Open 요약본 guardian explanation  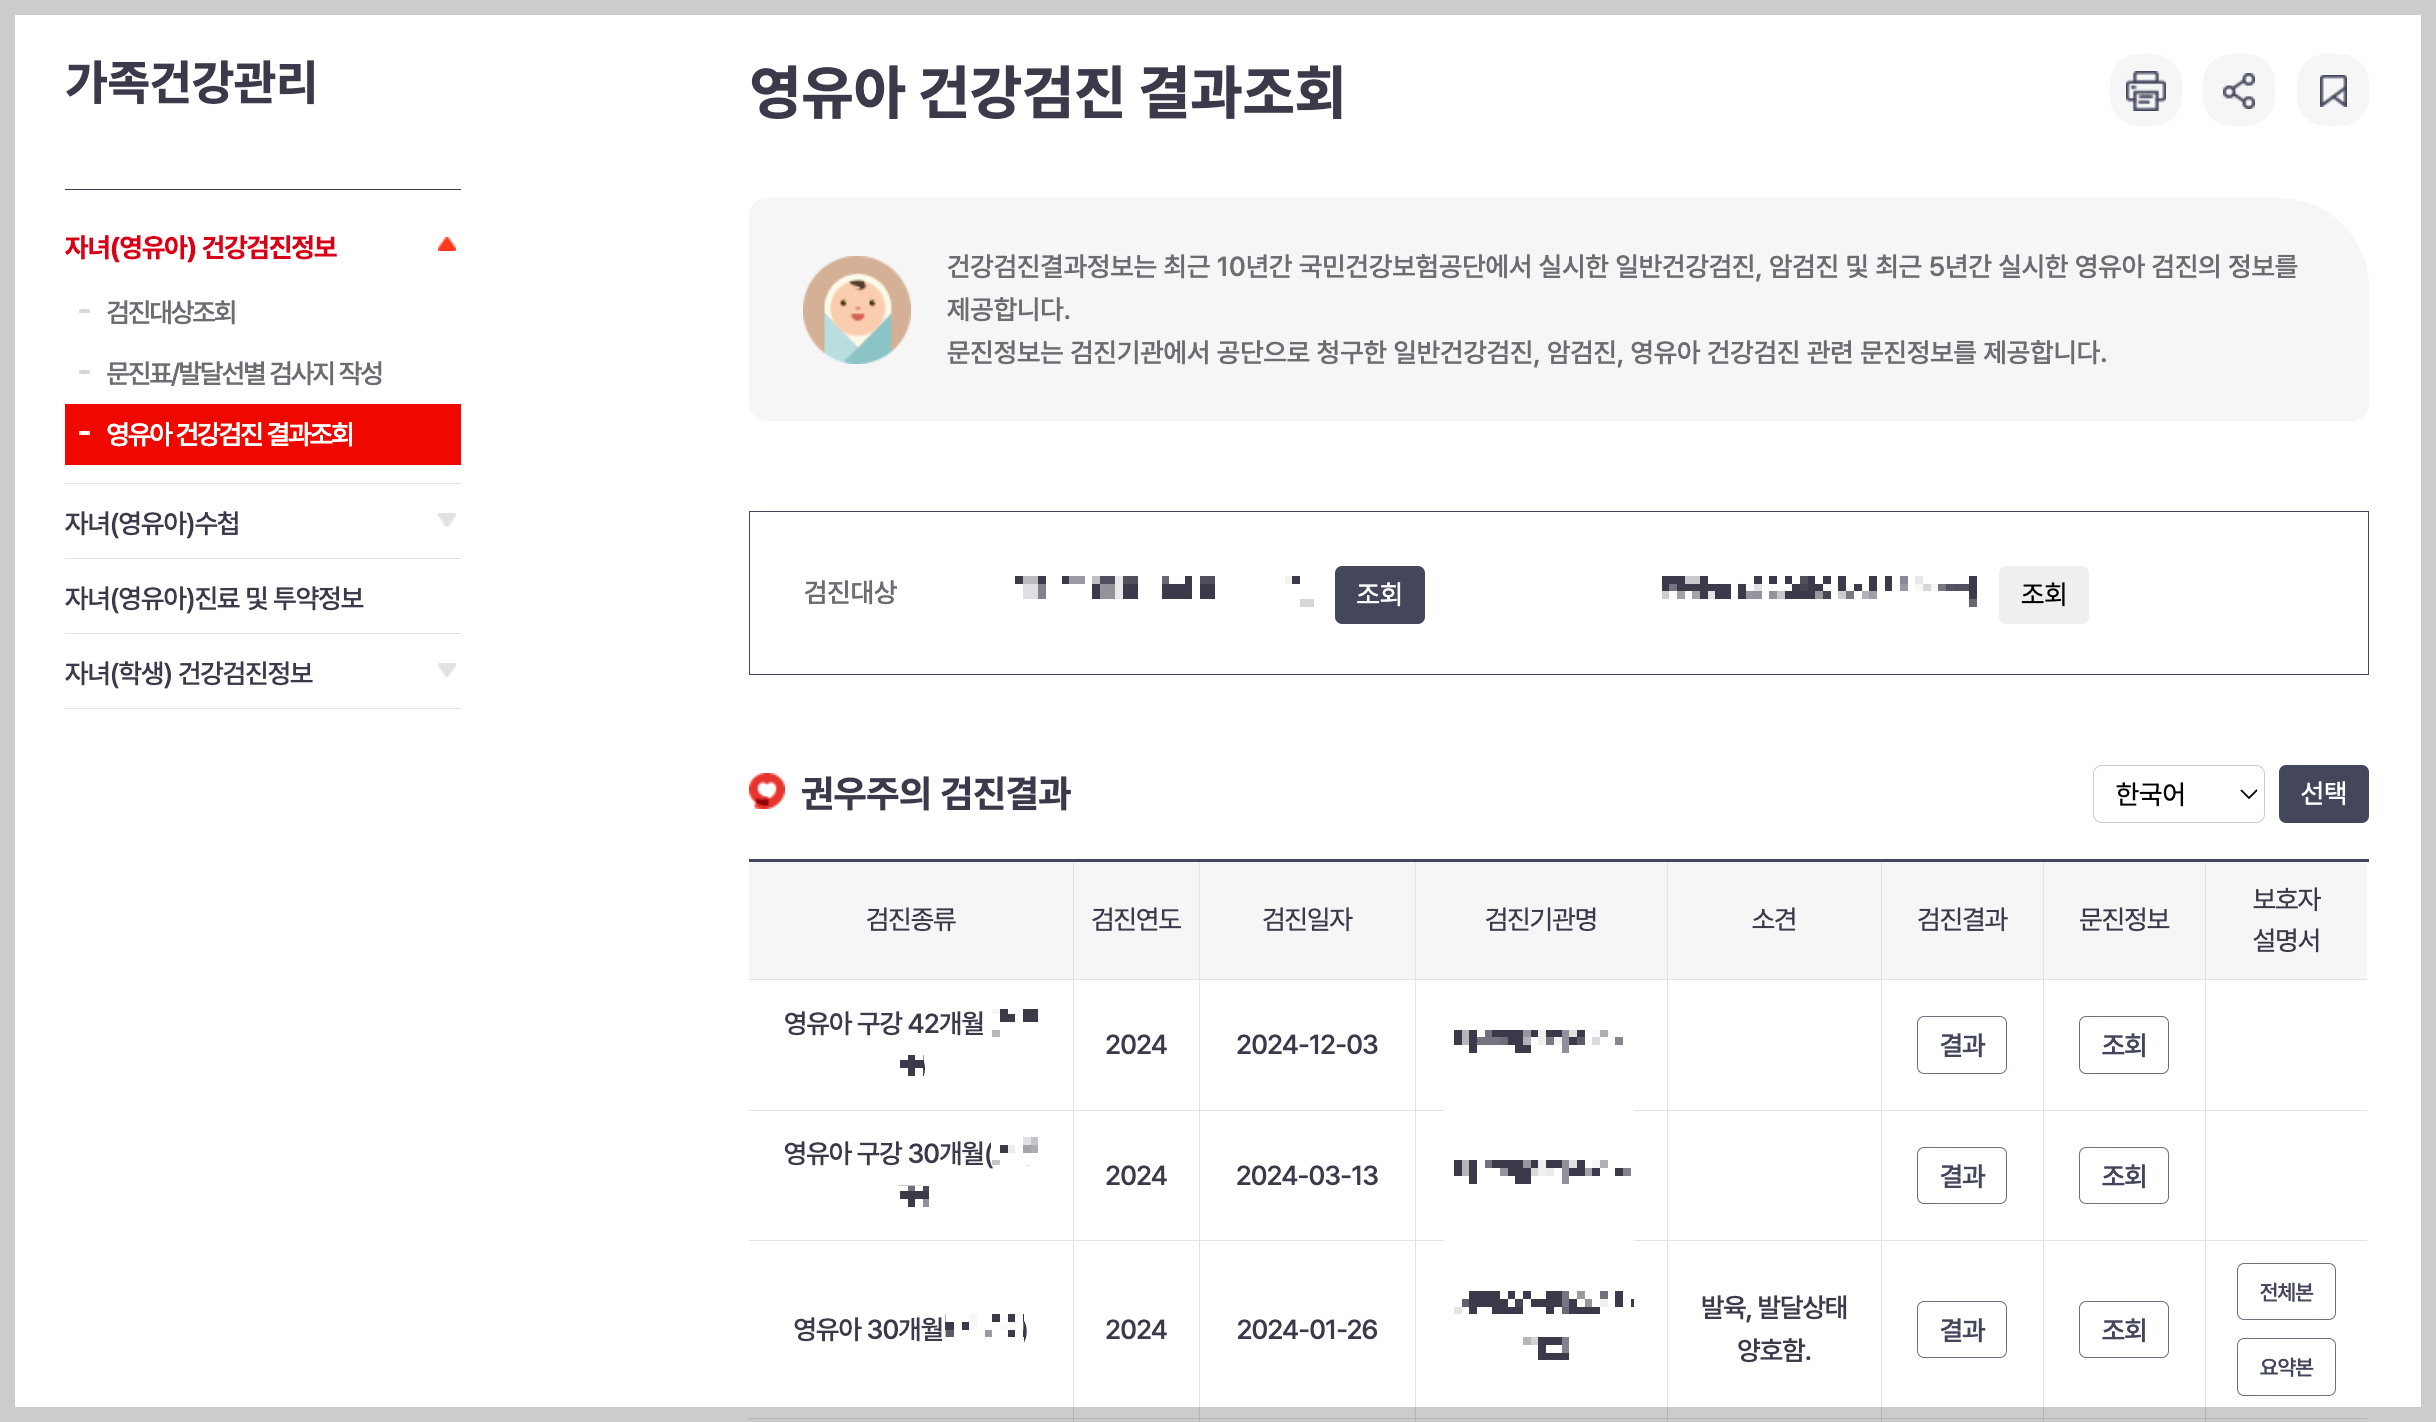point(2286,1366)
